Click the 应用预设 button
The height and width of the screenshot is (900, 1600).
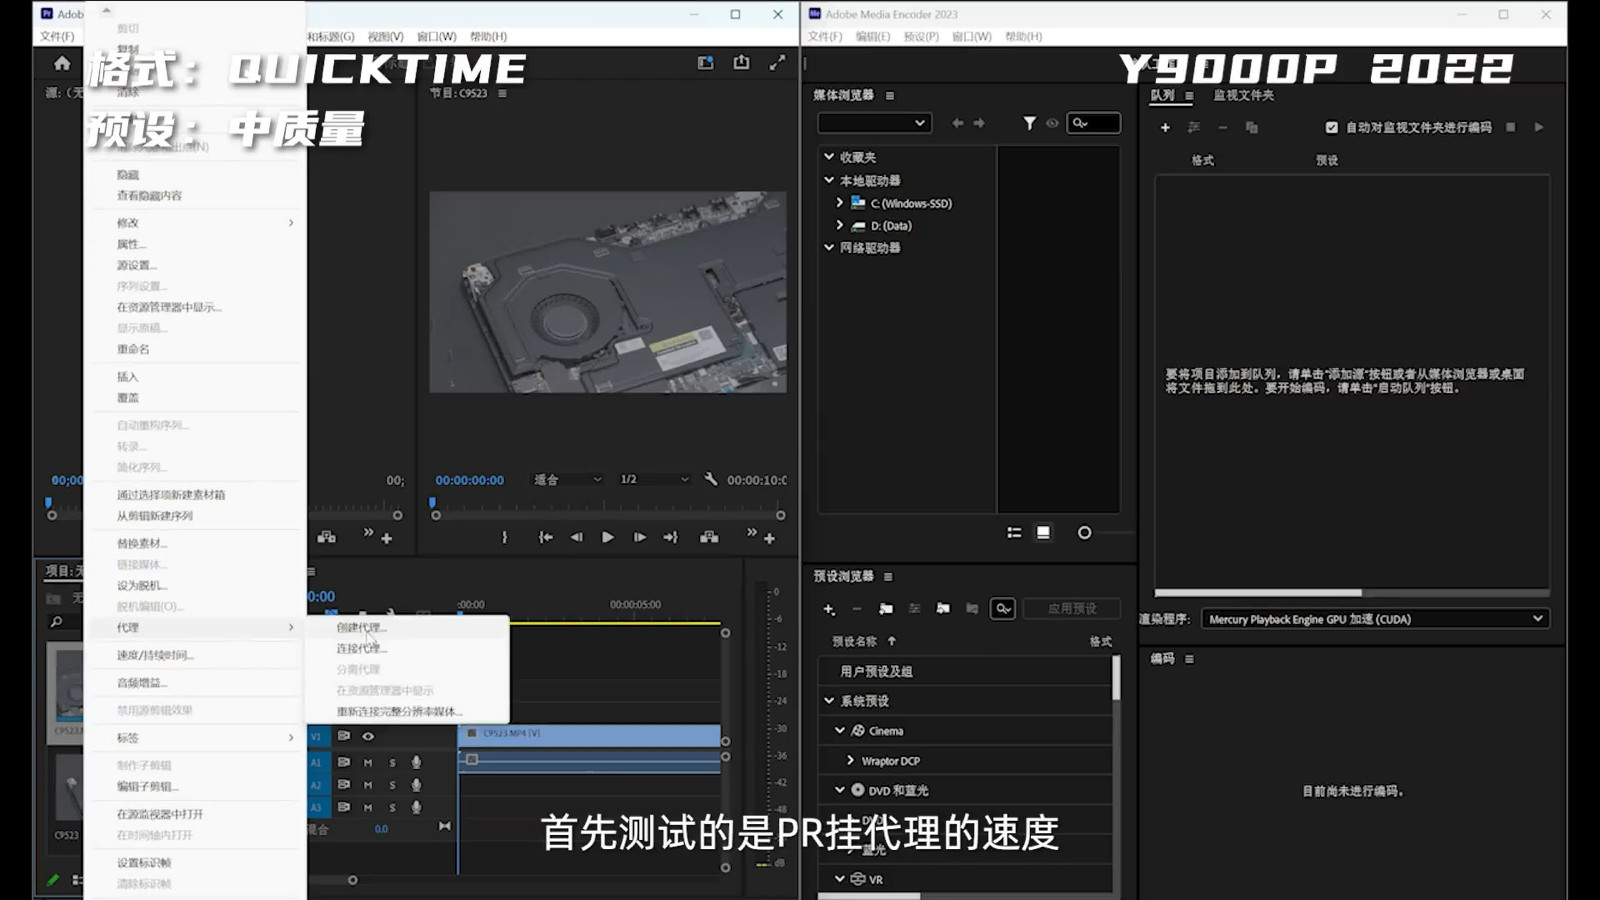click(1072, 608)
